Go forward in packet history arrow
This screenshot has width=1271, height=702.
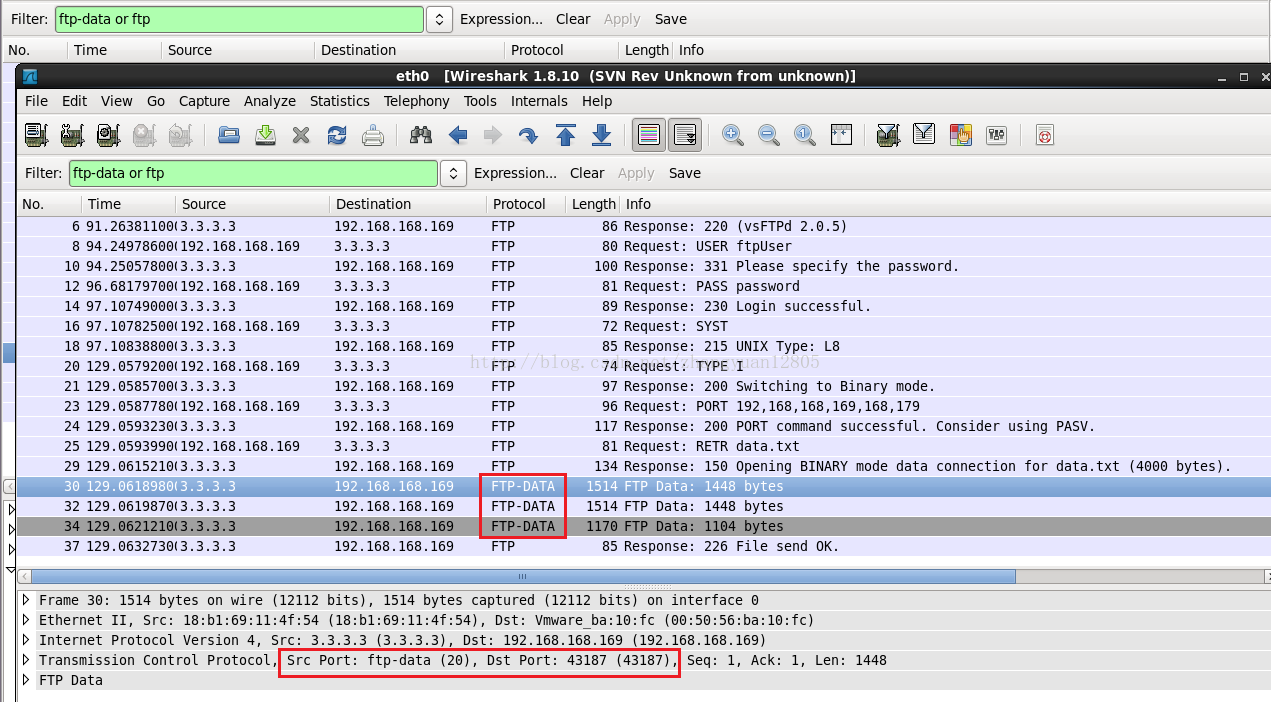[493, 135]
